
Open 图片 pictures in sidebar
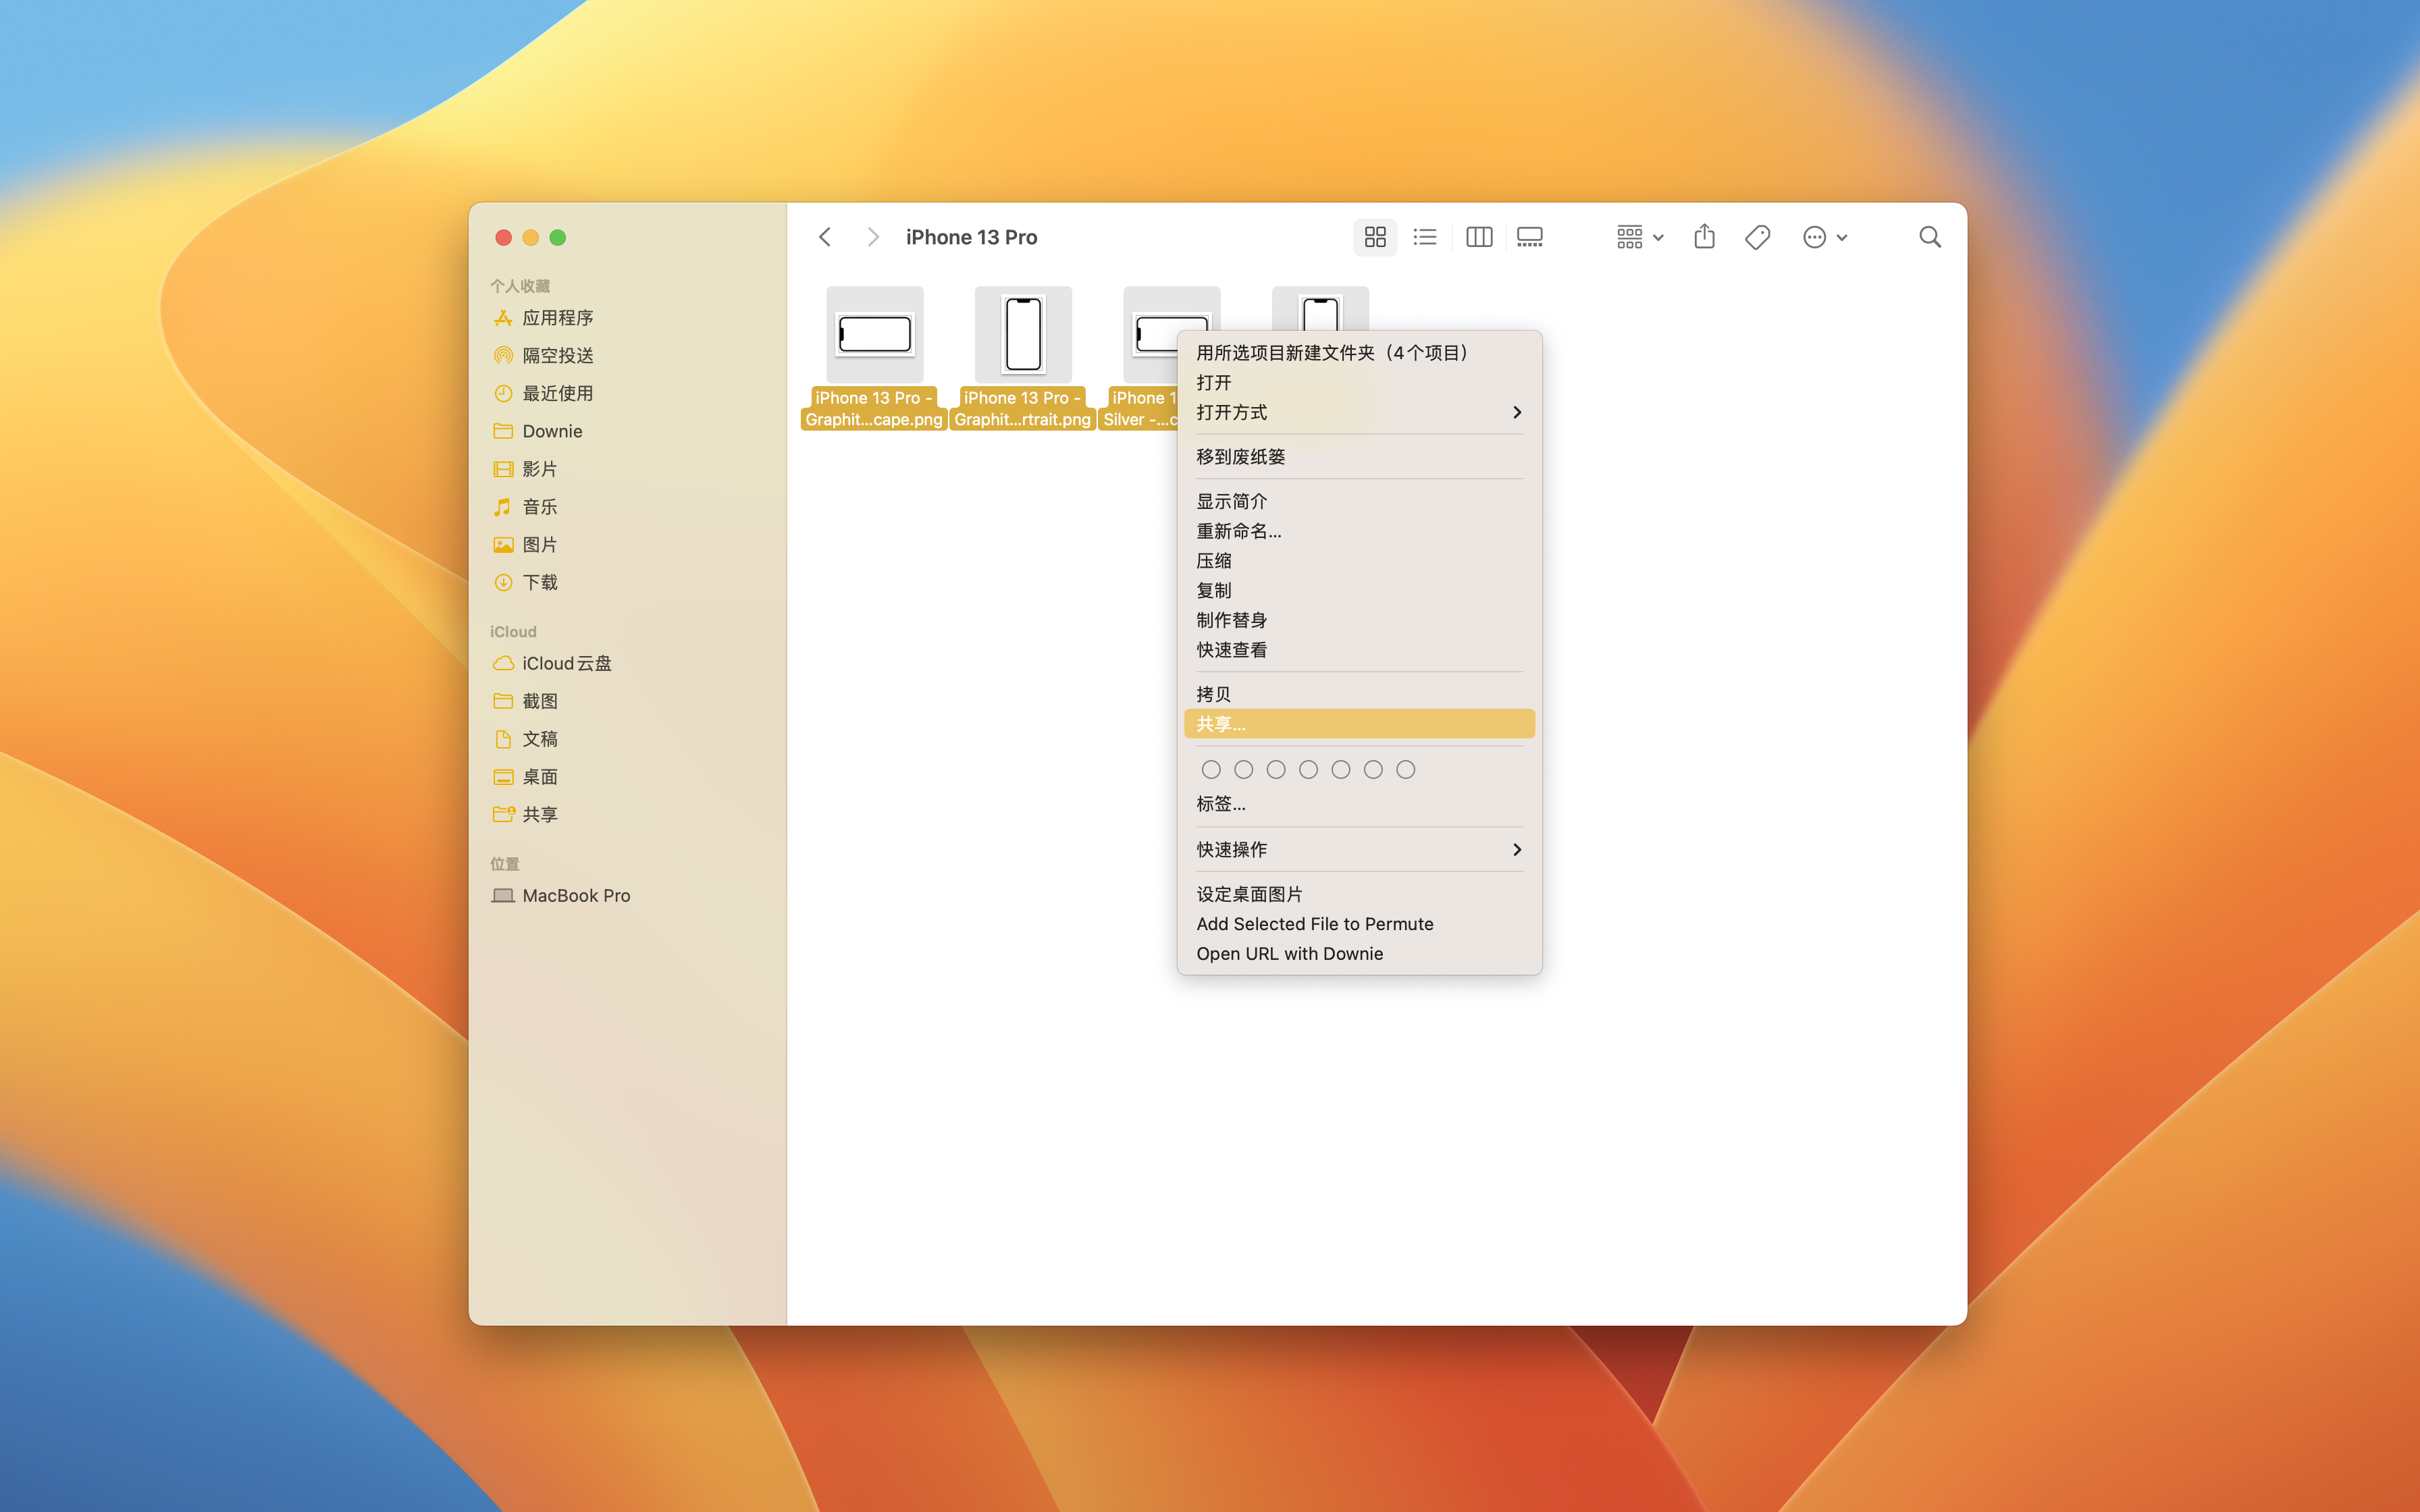(628, 545)
